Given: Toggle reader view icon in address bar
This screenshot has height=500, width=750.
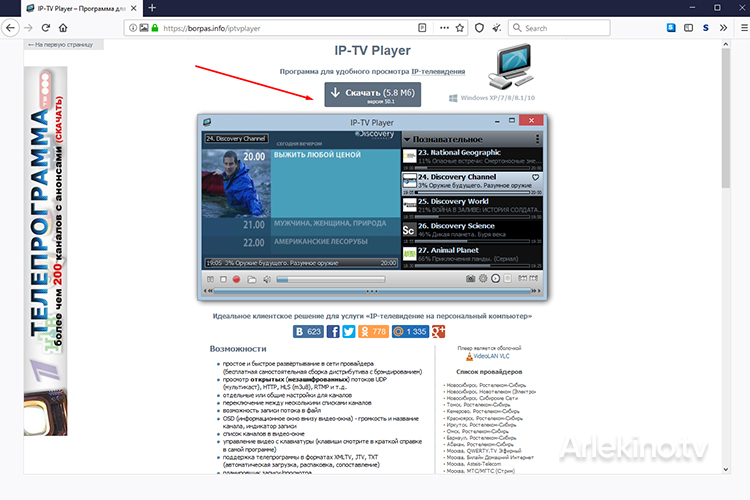Looking at the screenshot, I should click(422, 28).
